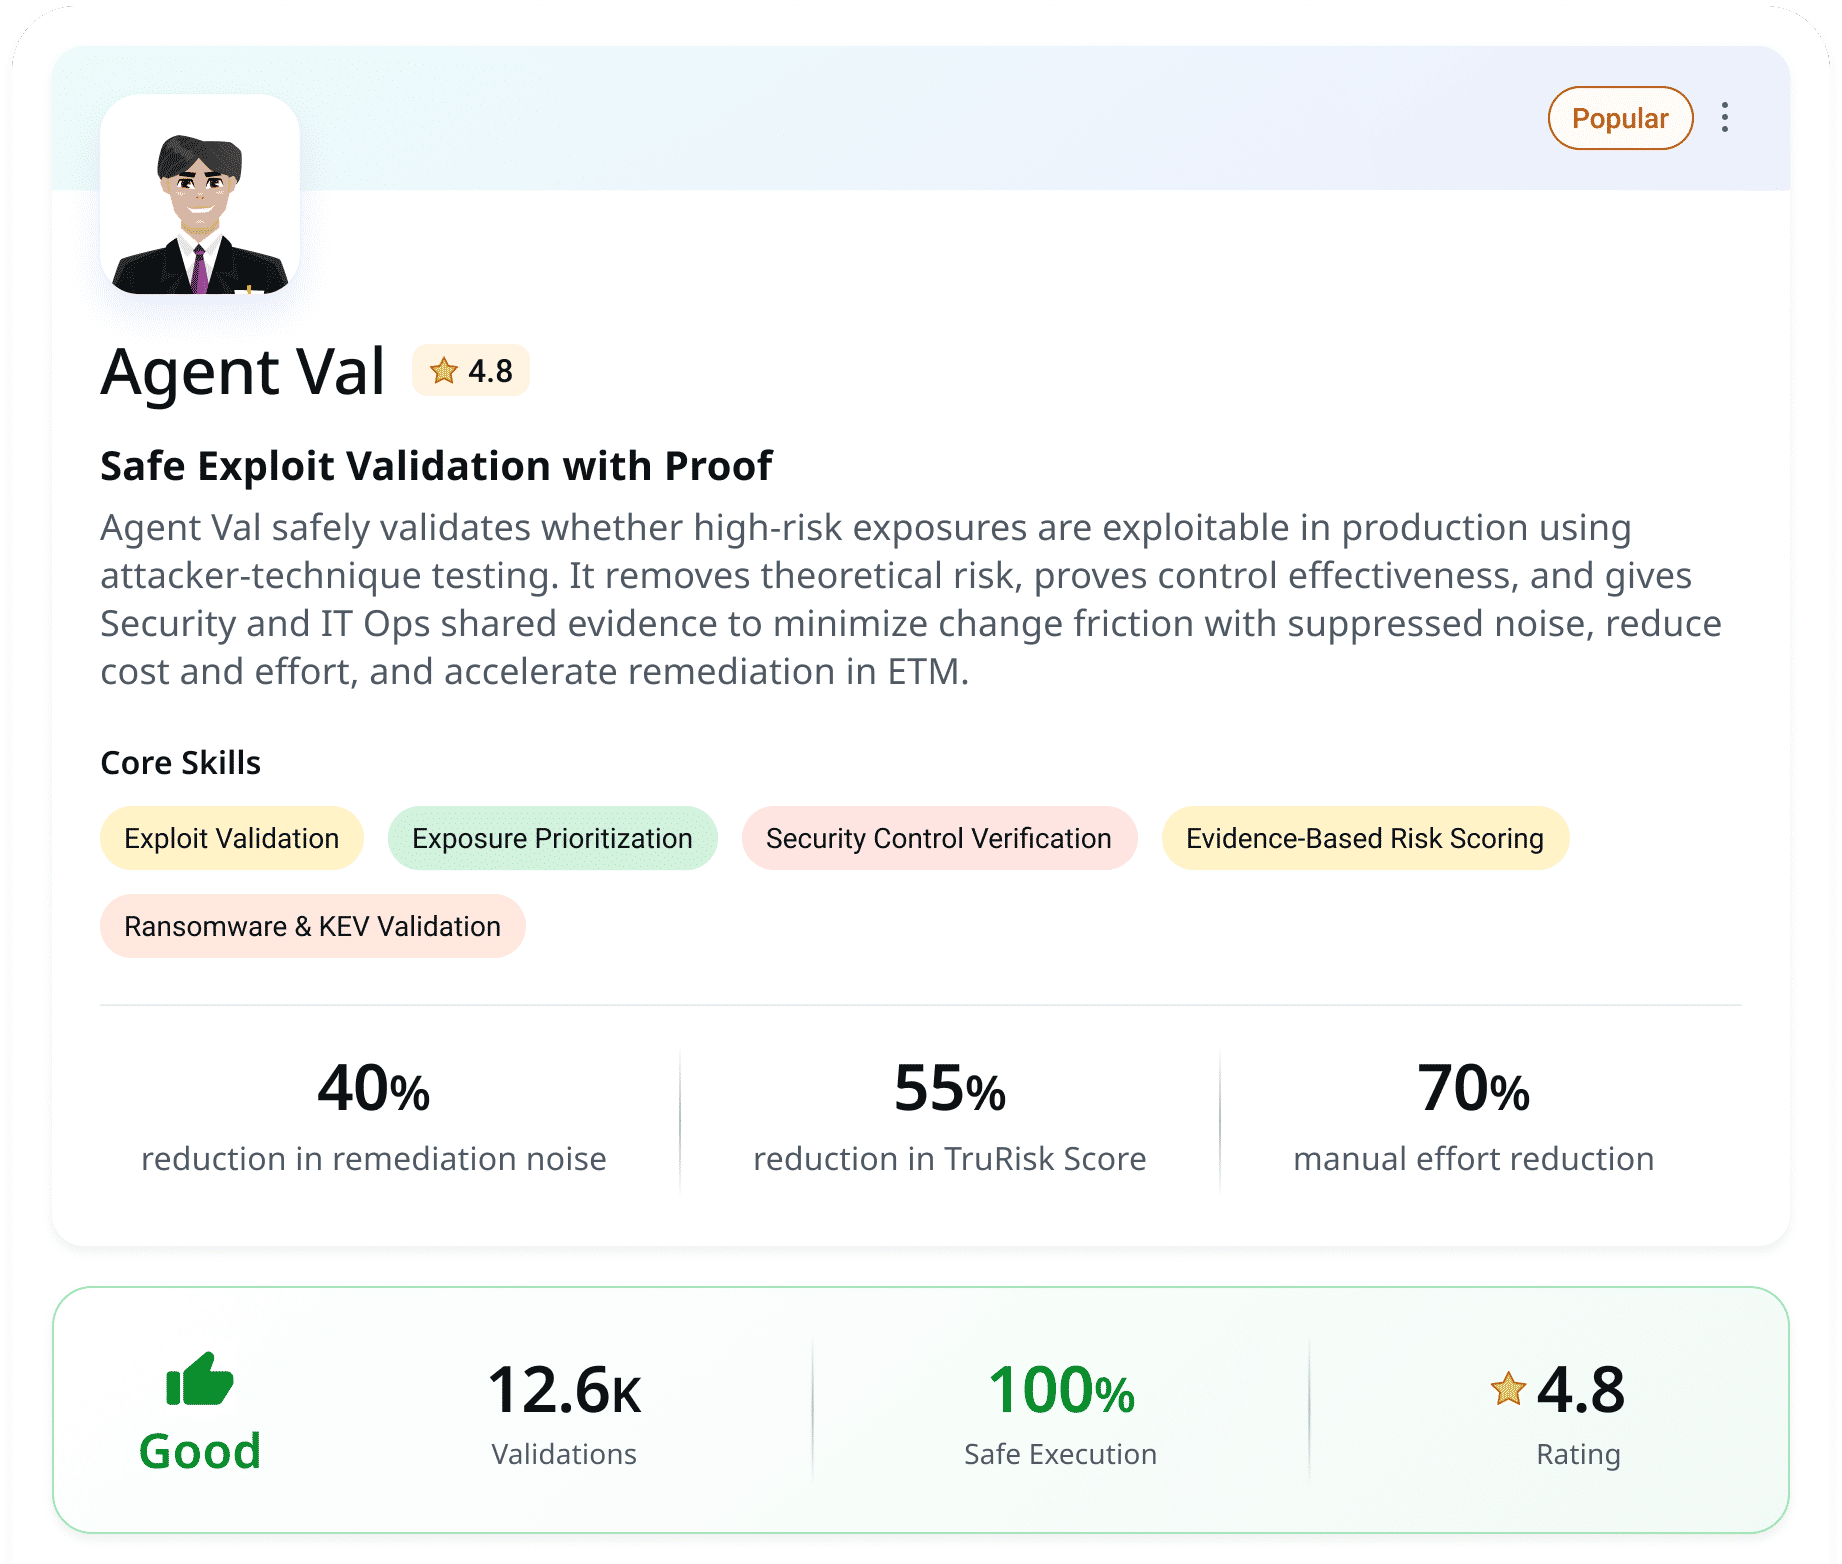Click the Security Control Verification tag

click(938, 838)
